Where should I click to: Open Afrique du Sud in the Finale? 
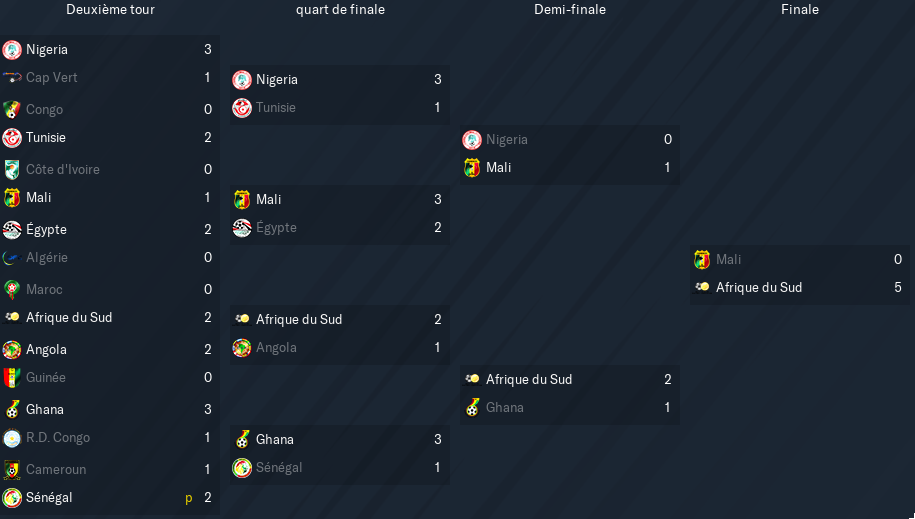tap(759, 288)
